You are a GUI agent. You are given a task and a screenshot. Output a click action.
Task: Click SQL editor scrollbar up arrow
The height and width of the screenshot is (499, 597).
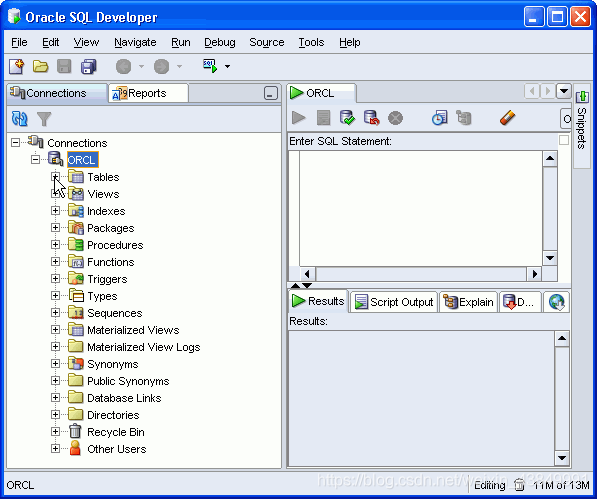tap(550, 159)
